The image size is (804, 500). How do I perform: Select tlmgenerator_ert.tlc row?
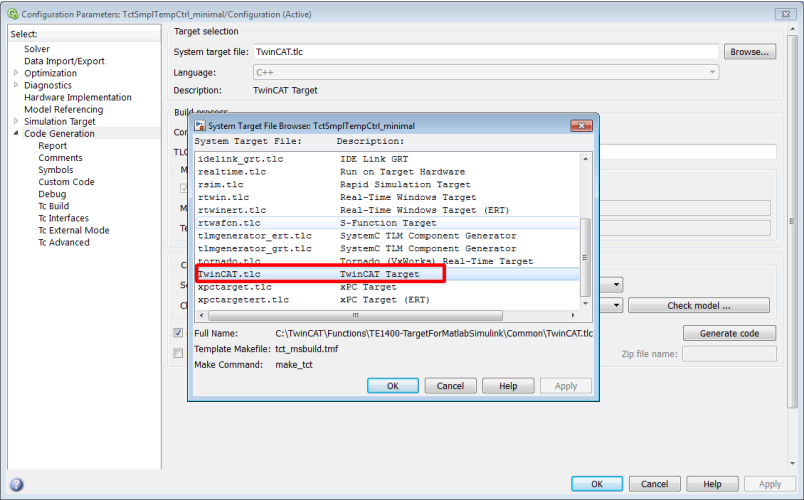click(x=388, y=236)
